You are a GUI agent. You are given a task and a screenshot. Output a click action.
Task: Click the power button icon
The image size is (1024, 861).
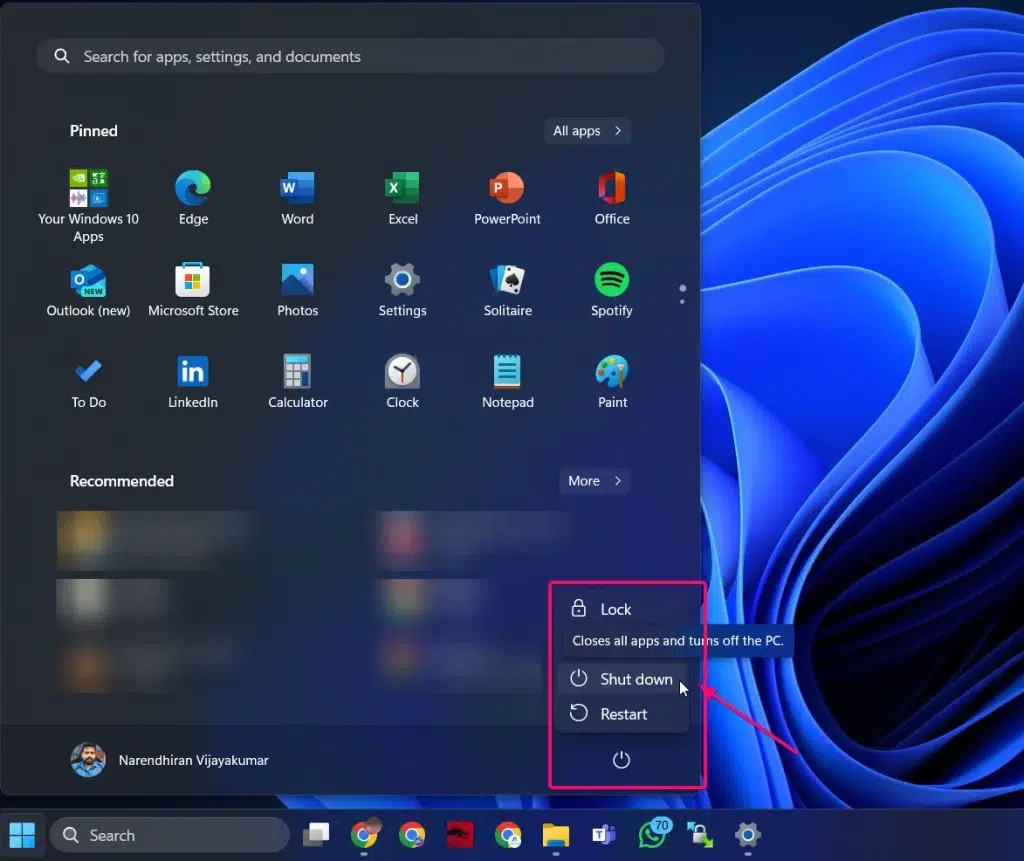coord(621,760)
